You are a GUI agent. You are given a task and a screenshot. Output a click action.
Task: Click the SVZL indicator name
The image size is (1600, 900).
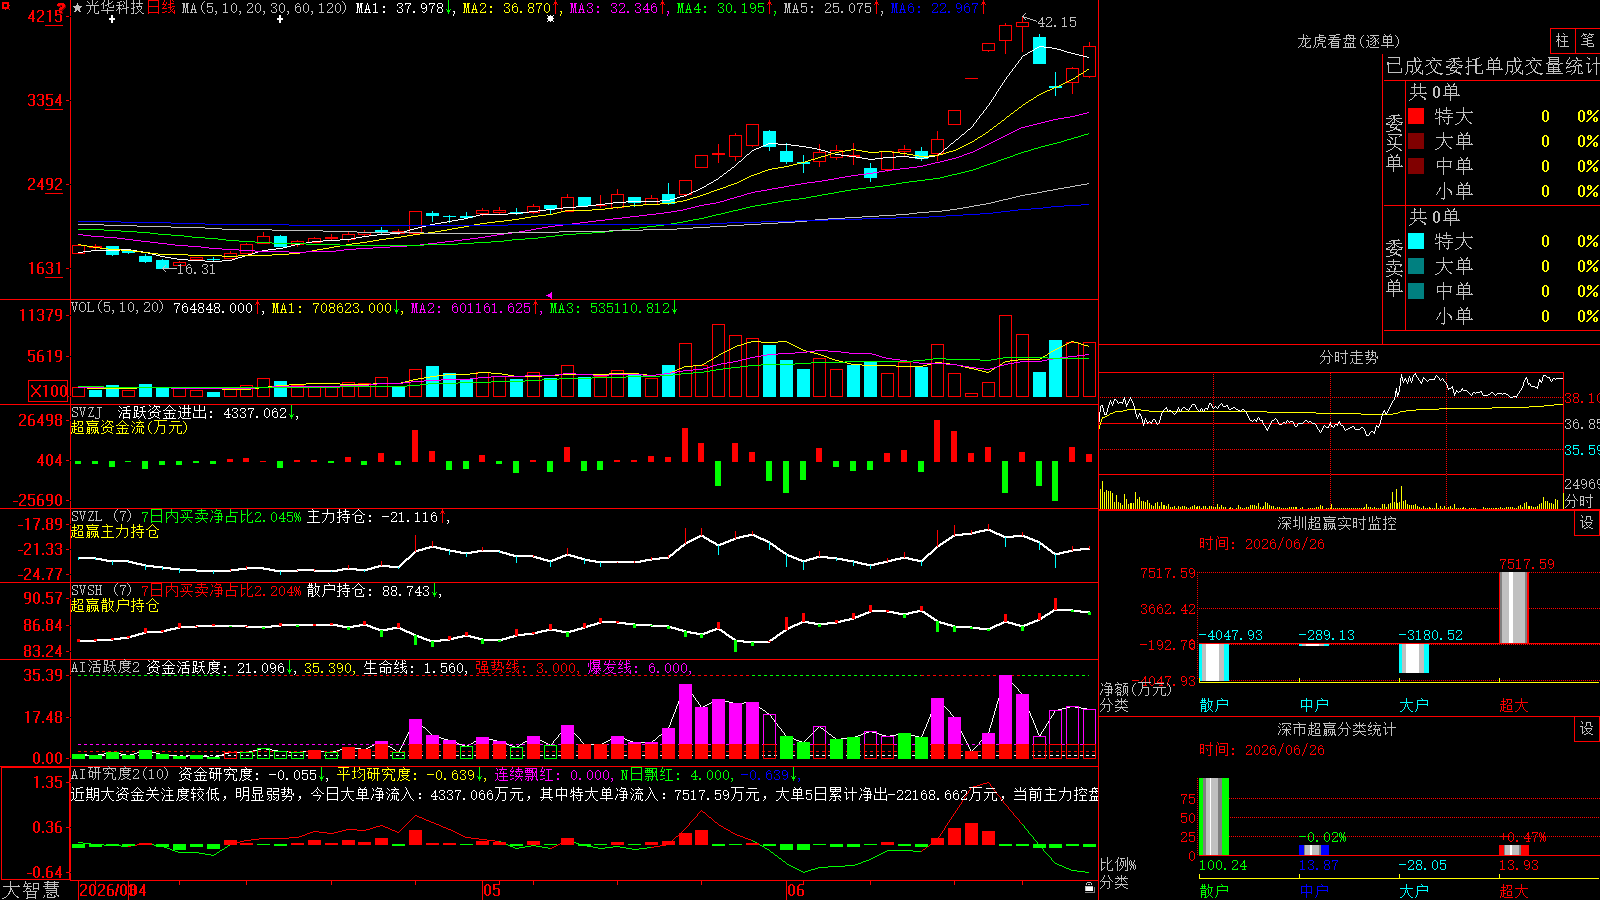[x=87, y=516]
